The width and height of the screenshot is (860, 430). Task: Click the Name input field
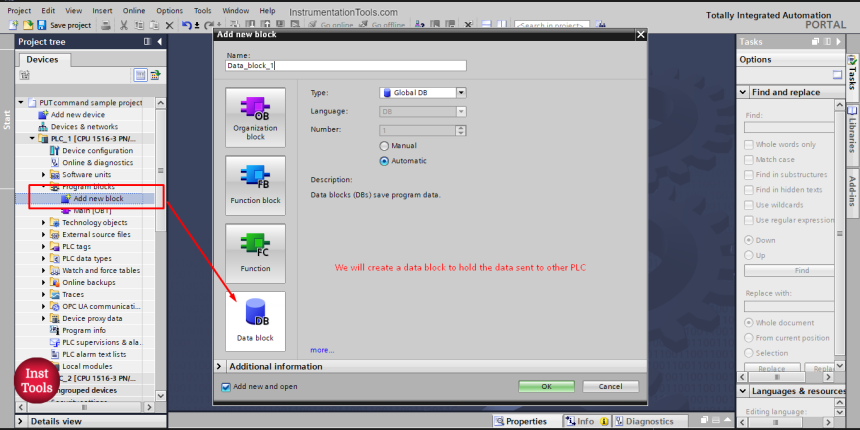pos(345,65)
